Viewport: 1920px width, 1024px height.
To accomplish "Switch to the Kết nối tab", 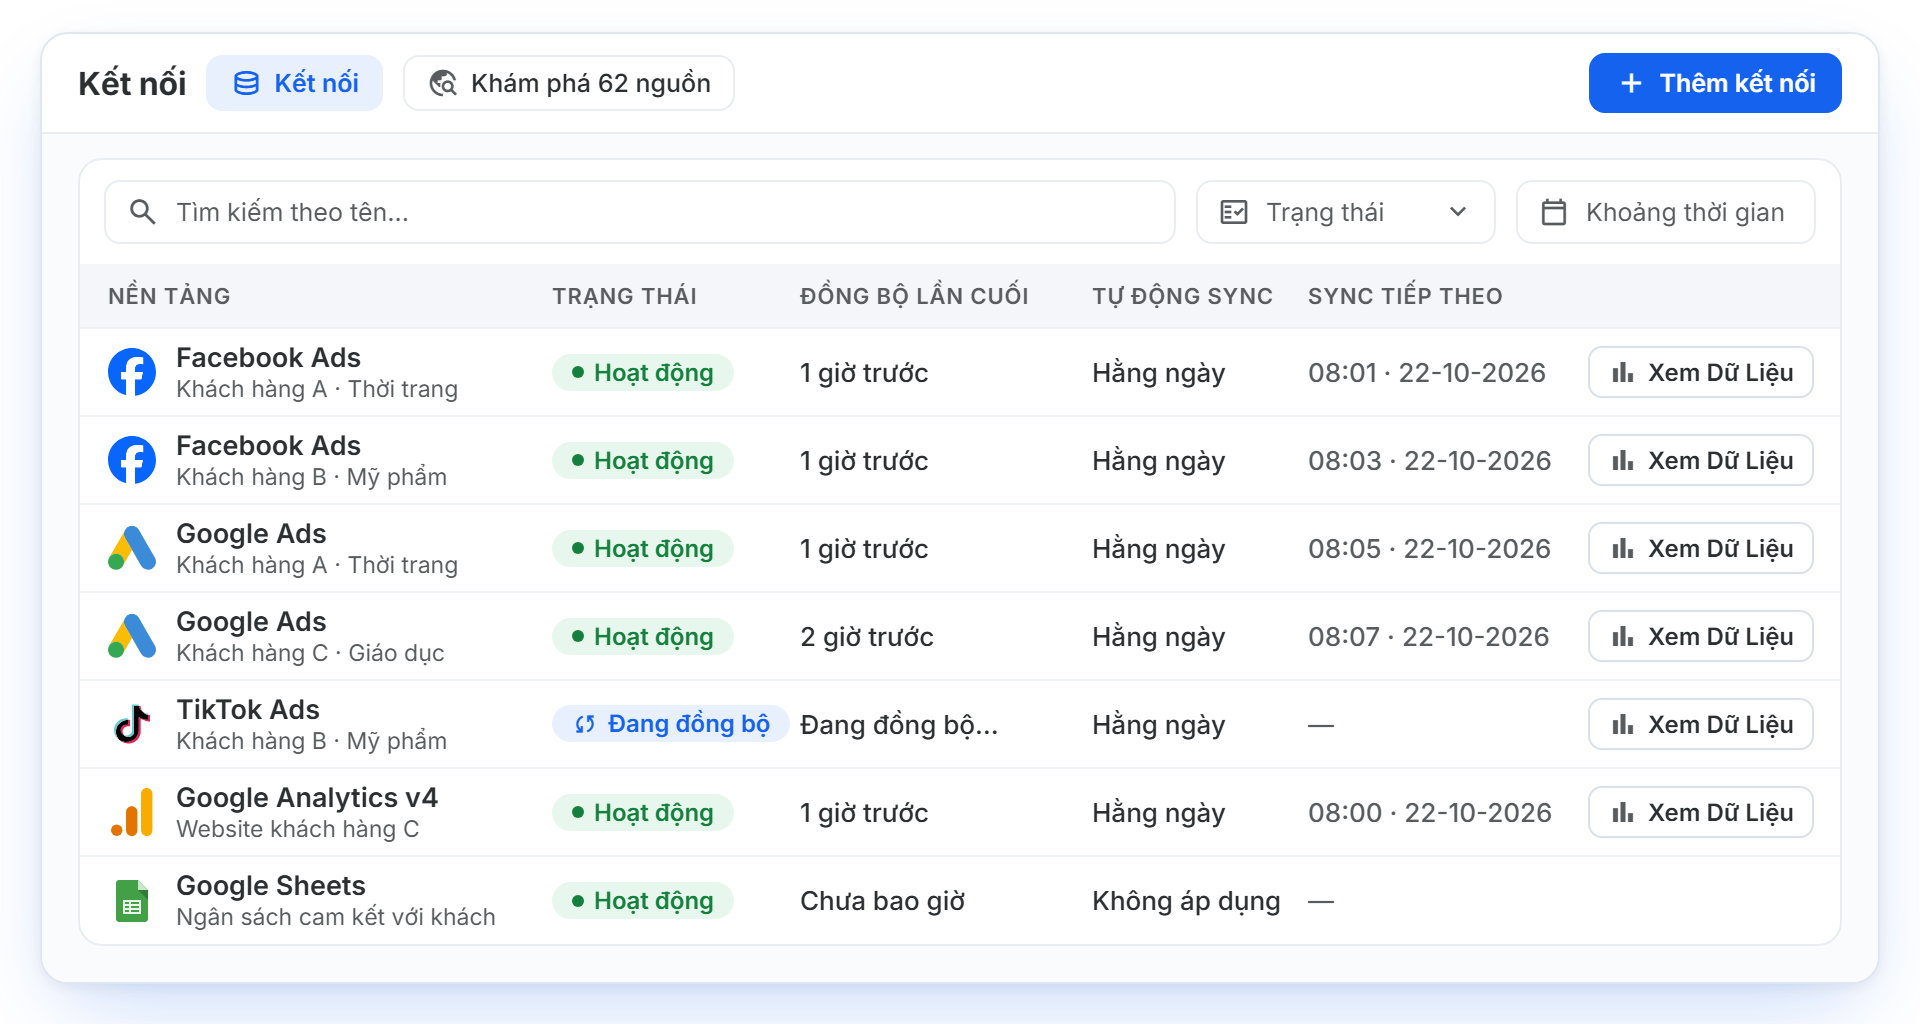I will (x=295, y=83).
